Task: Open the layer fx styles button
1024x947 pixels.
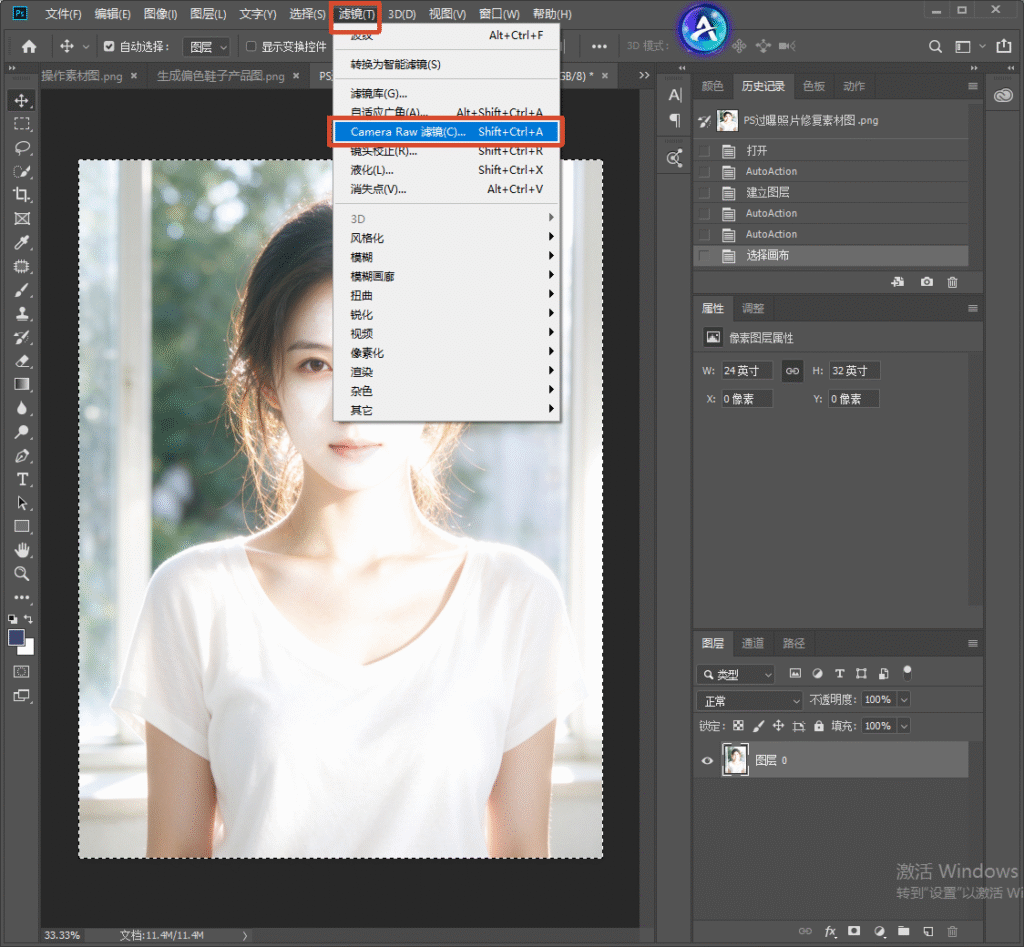Action: pyautogui.click(x=830, y=931)
